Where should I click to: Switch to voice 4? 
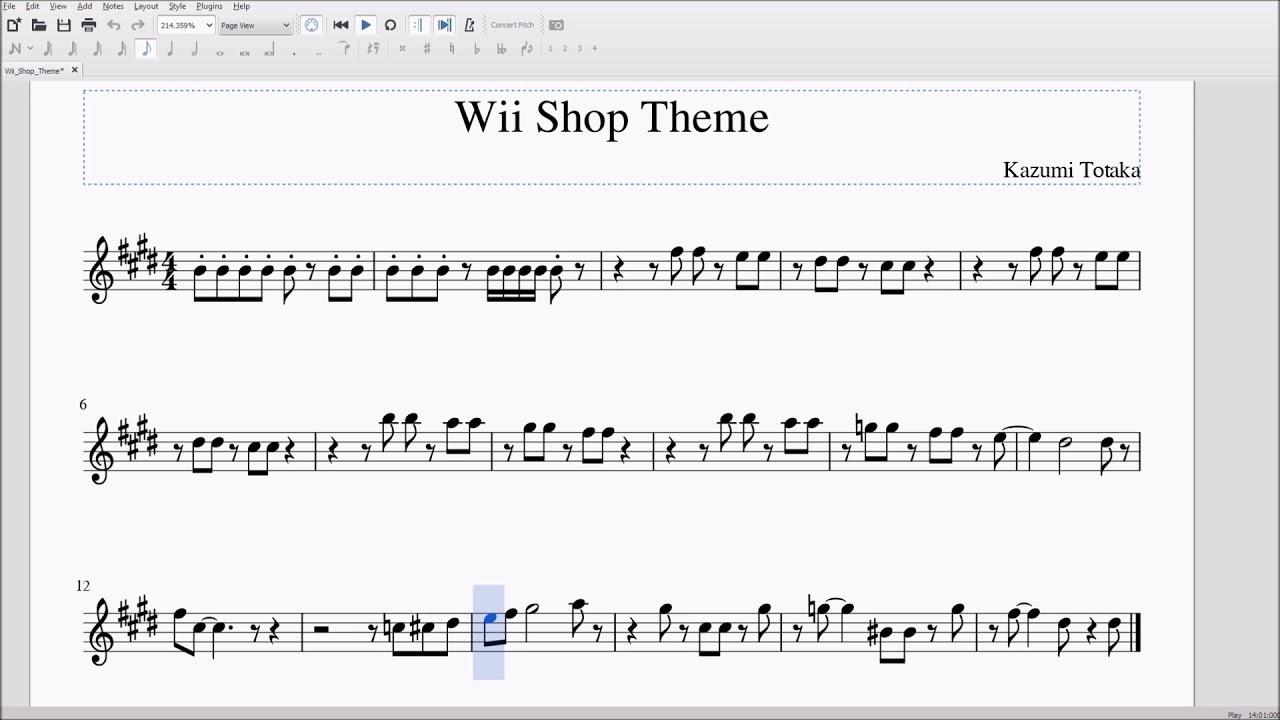pyautogui.click(x=594, y=48)
